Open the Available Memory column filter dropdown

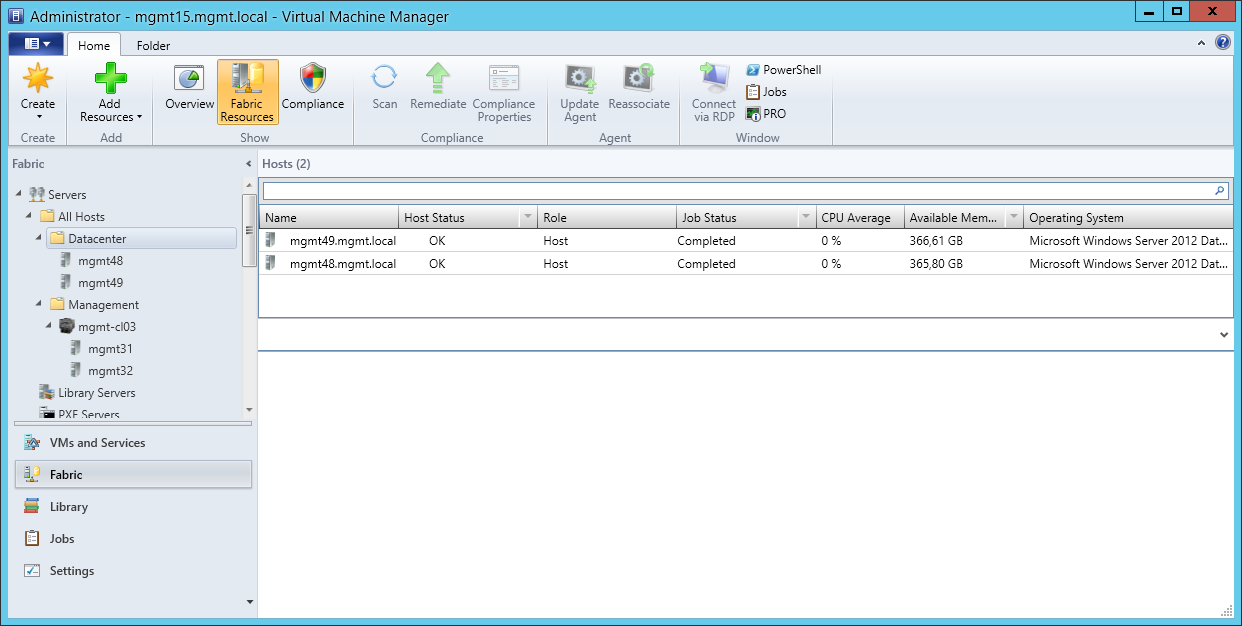click(x=1014, y=218)
